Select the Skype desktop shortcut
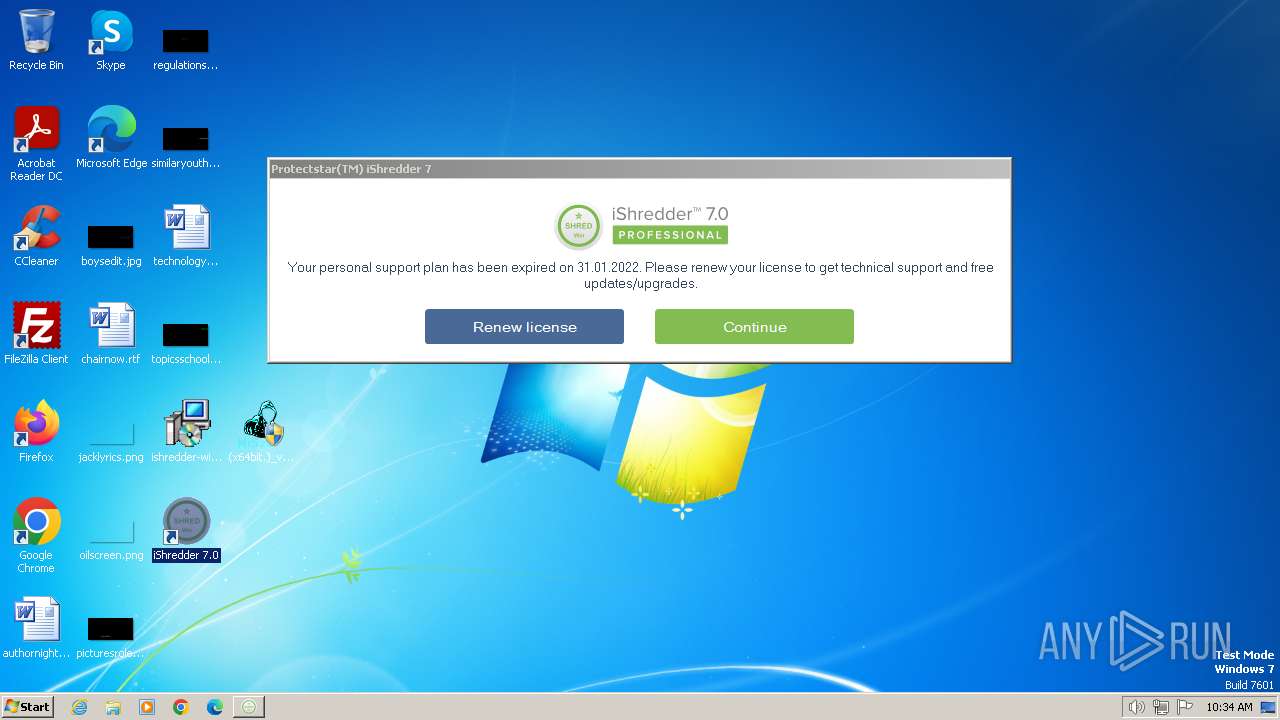 point(111,40)
